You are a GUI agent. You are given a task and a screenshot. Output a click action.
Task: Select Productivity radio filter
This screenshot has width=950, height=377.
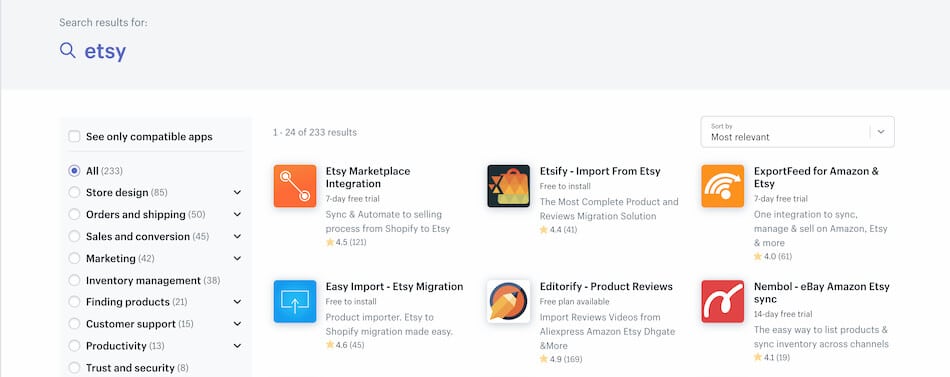pyautogui.click(x=74, y=346)
